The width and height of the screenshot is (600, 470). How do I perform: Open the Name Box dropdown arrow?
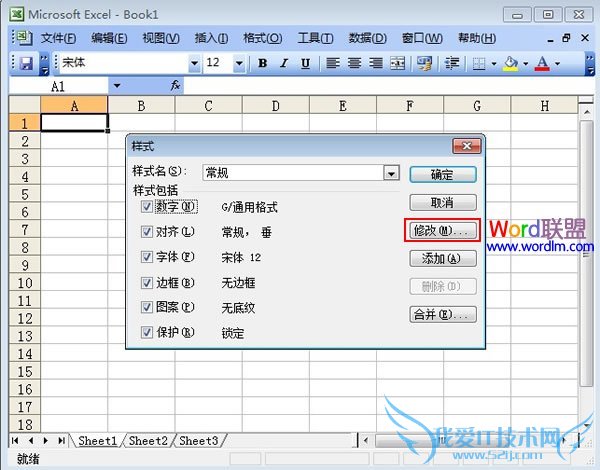tap(117, 86)
